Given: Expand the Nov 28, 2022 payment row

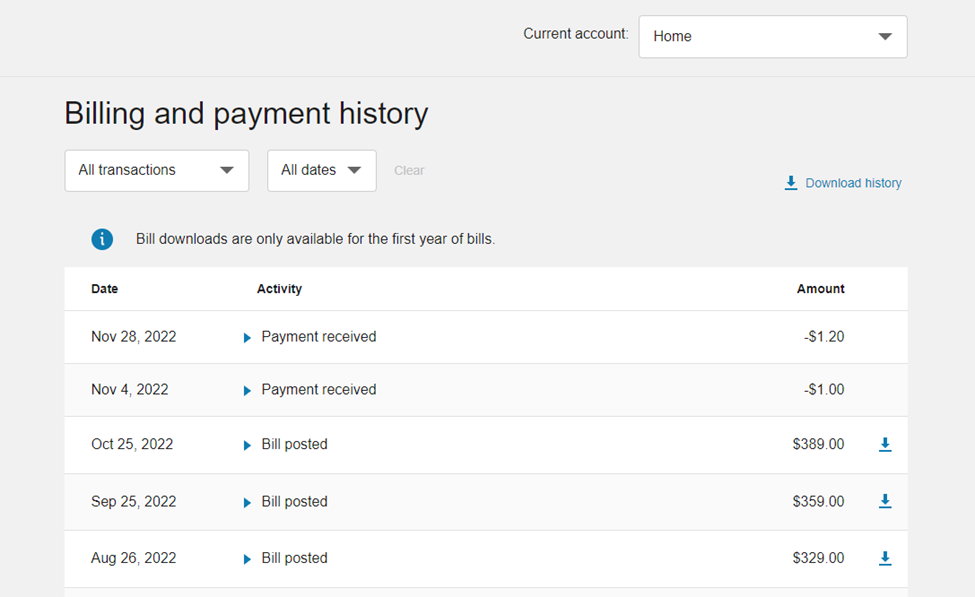Looking at the screenshot, I should pos(247,338).
